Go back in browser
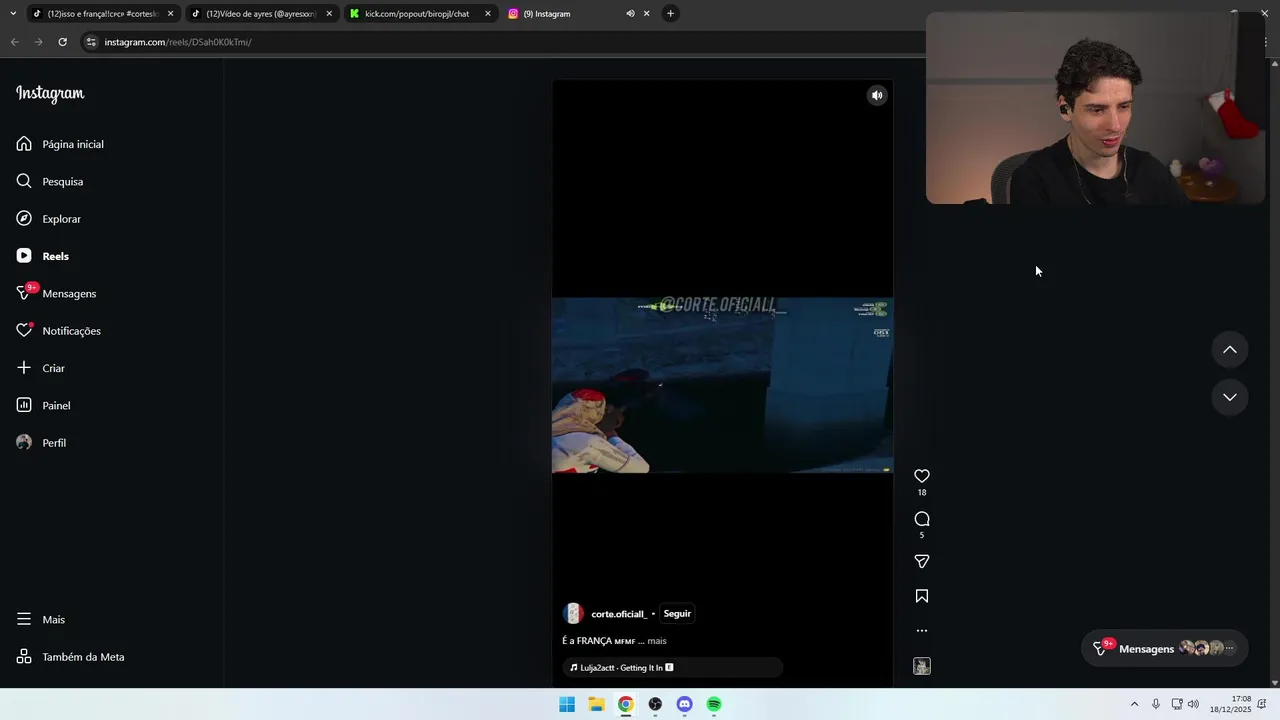 [x=14, y=42]
